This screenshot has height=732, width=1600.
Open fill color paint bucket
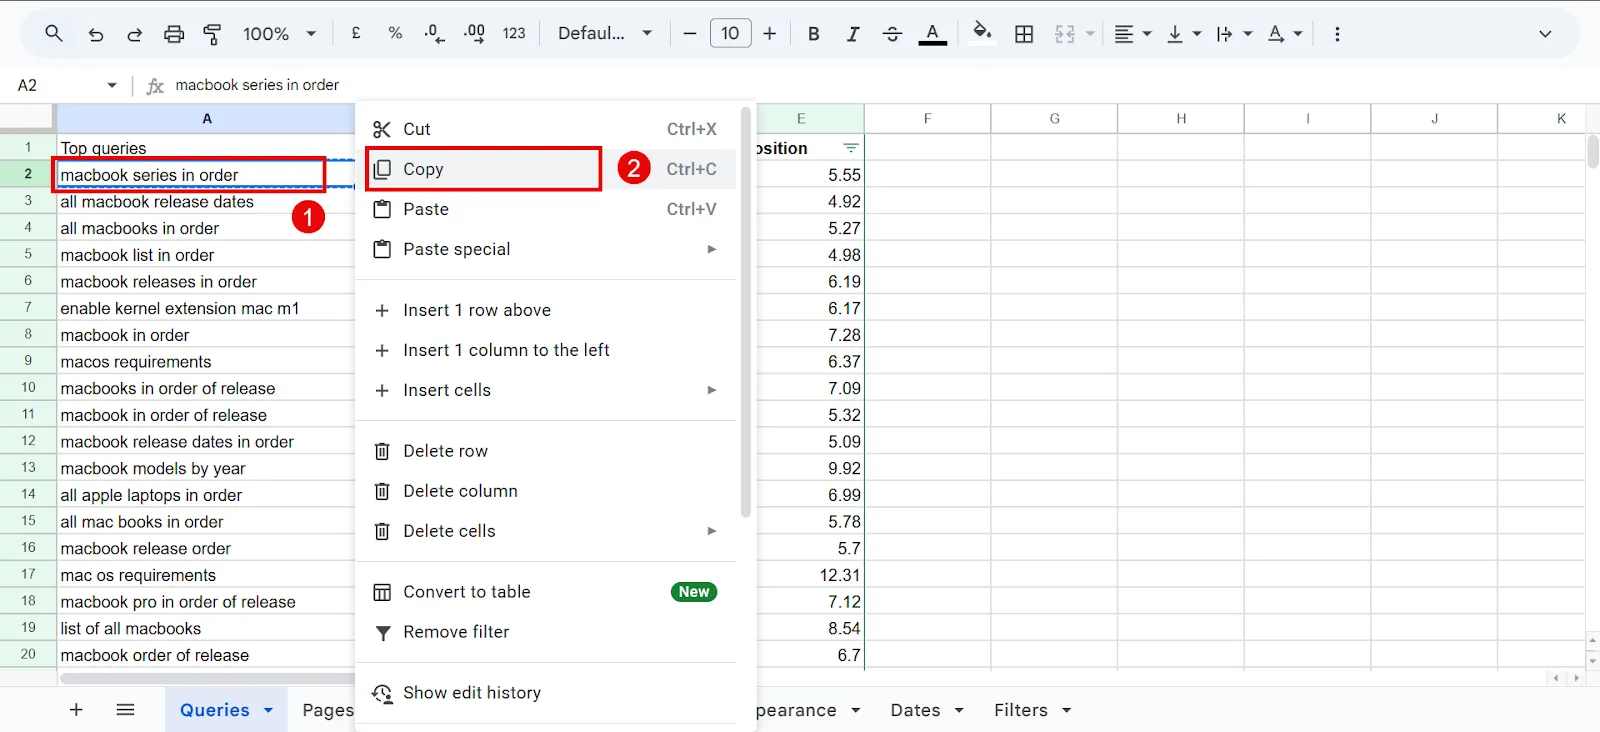pyautogui.click(x=982, y=32)
